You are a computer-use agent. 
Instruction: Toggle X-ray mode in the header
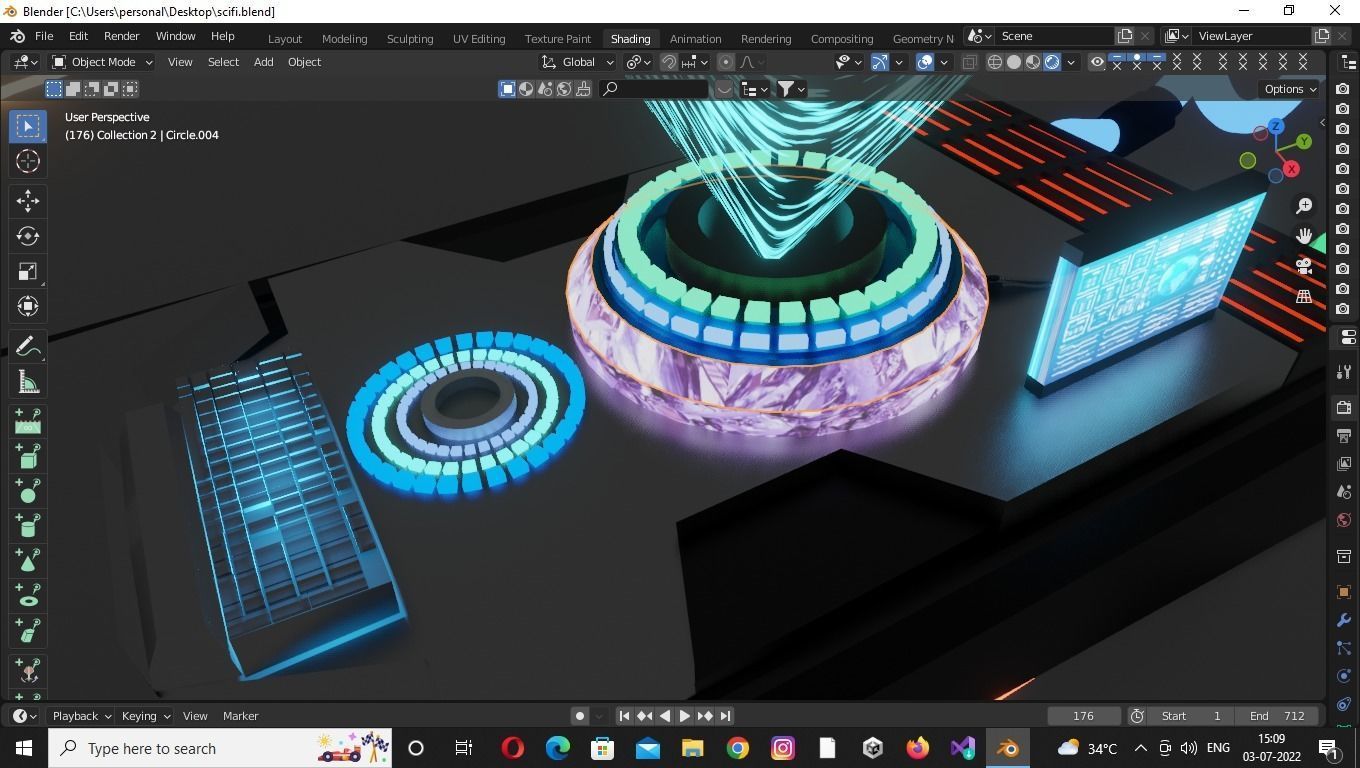coord(968,62)
